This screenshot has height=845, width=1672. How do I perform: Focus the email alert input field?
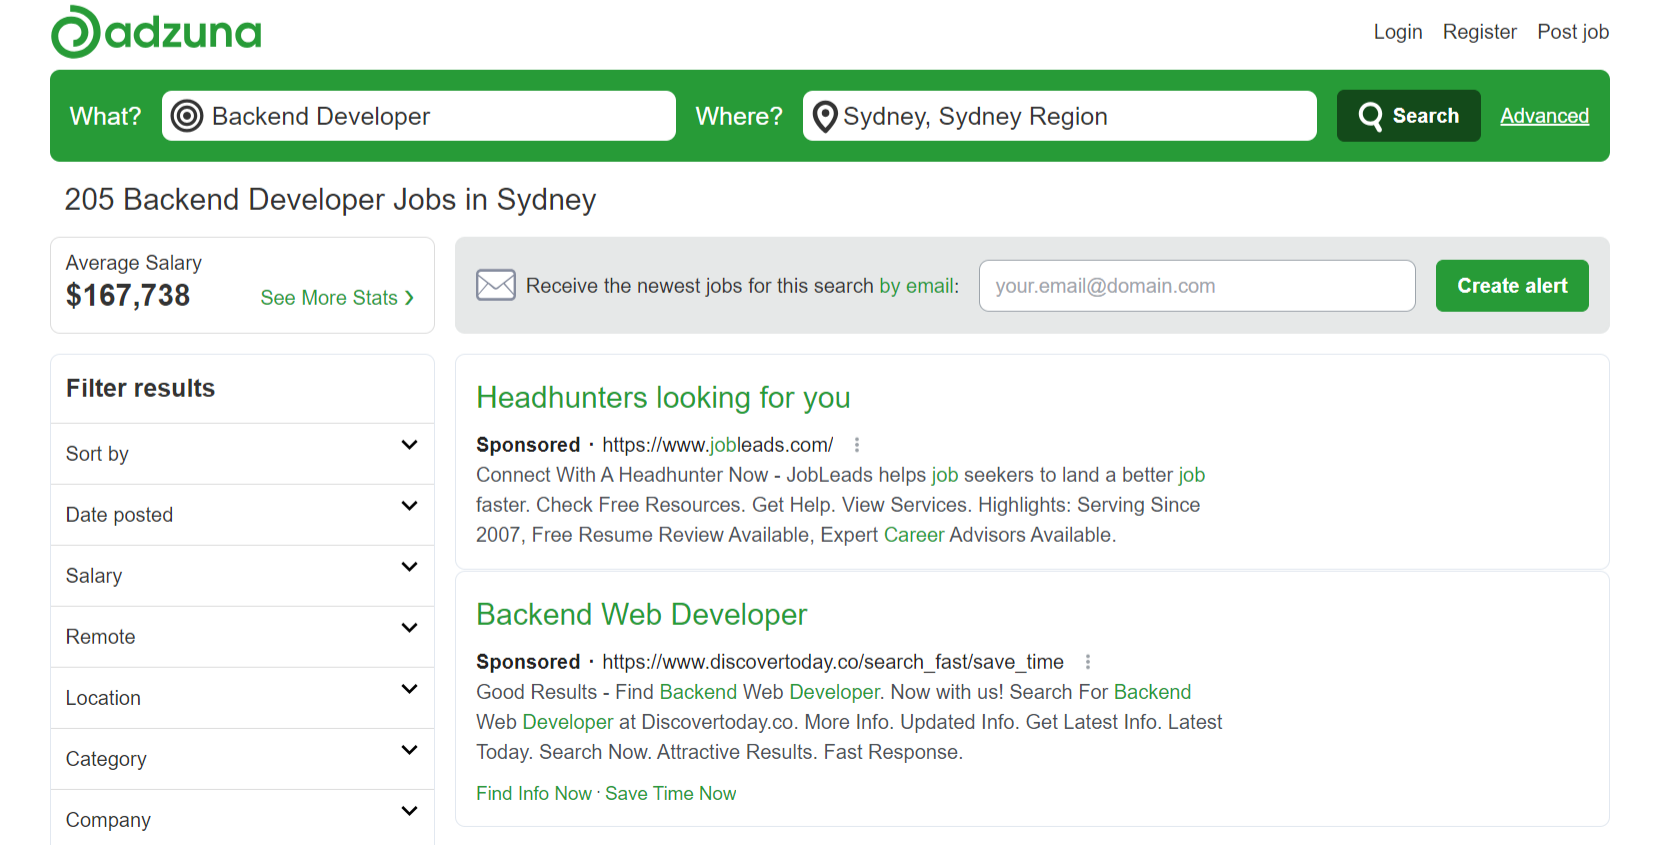click(1197, 286)
